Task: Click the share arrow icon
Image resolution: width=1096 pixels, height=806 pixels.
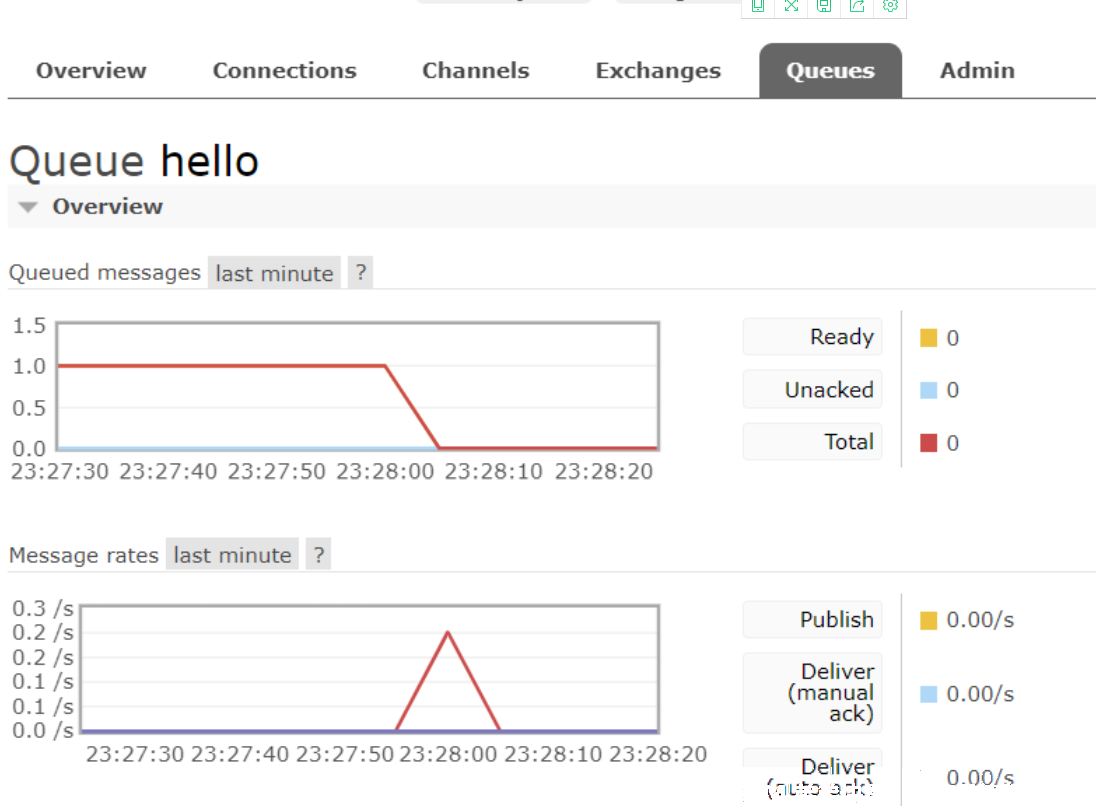Action: click(857, 6)
